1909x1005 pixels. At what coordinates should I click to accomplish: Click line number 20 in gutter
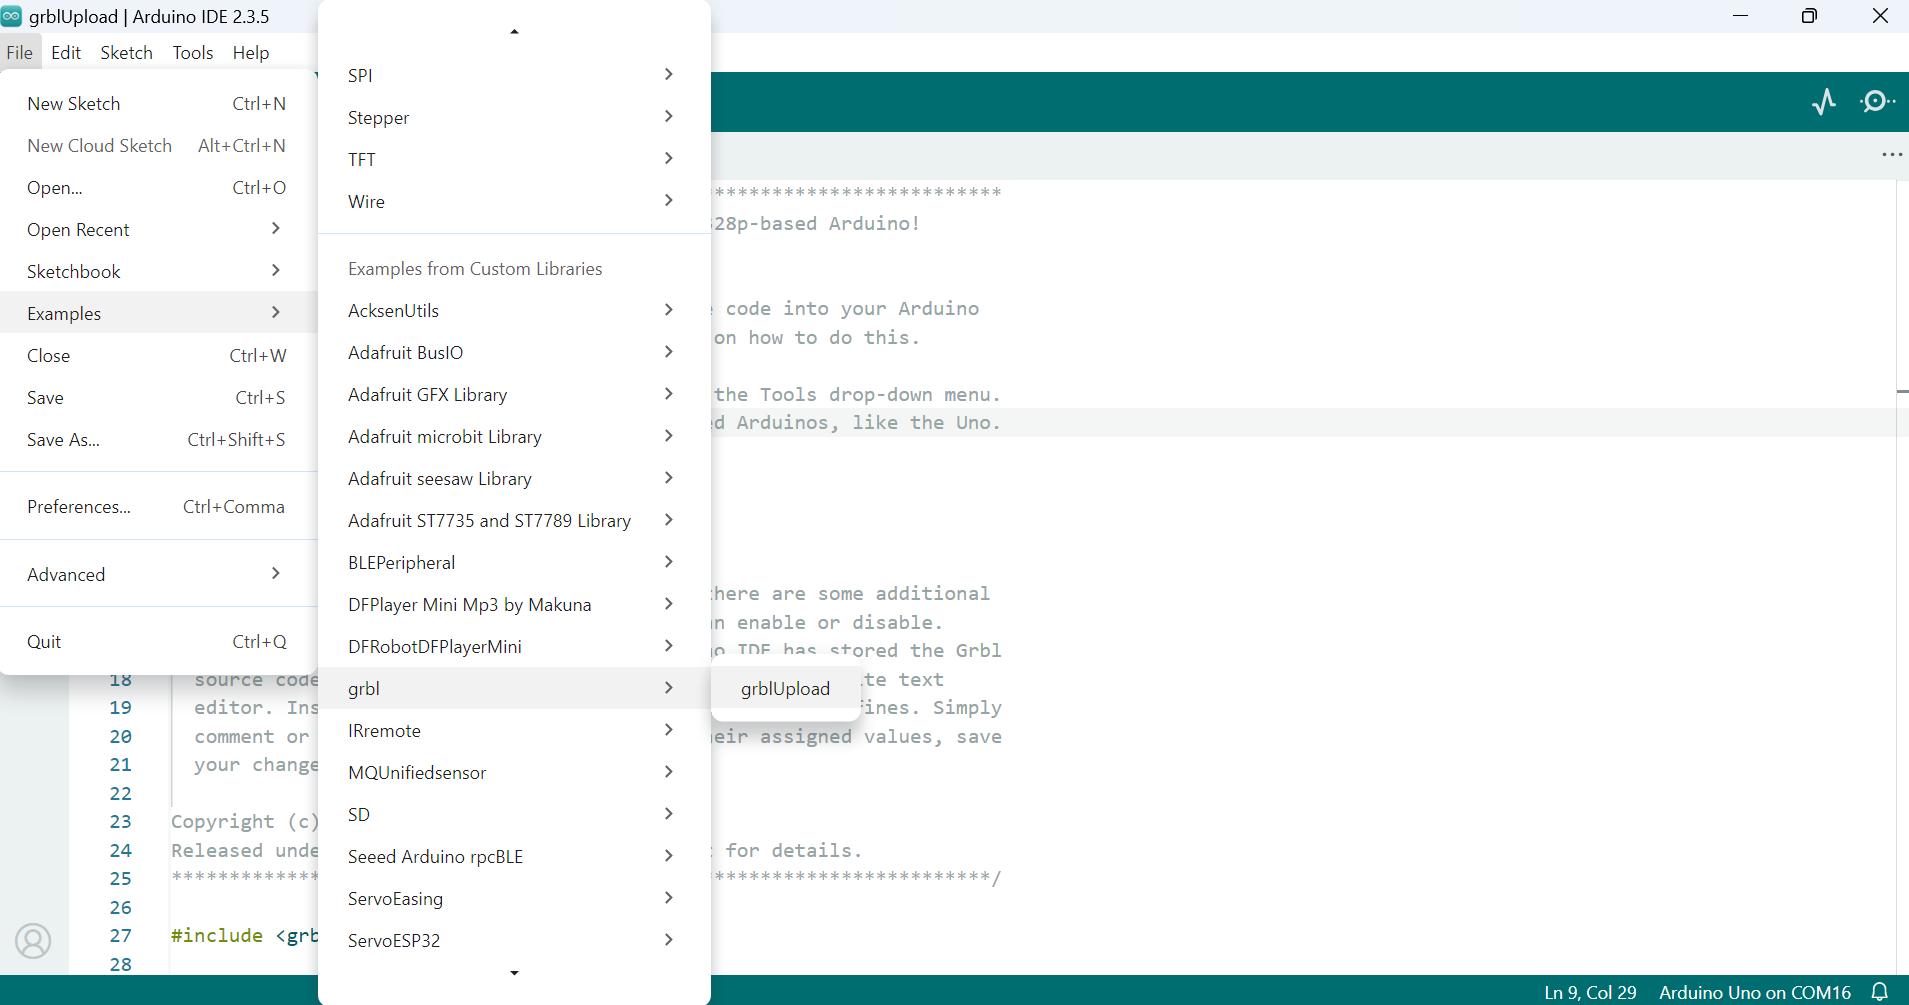(121, 737)
